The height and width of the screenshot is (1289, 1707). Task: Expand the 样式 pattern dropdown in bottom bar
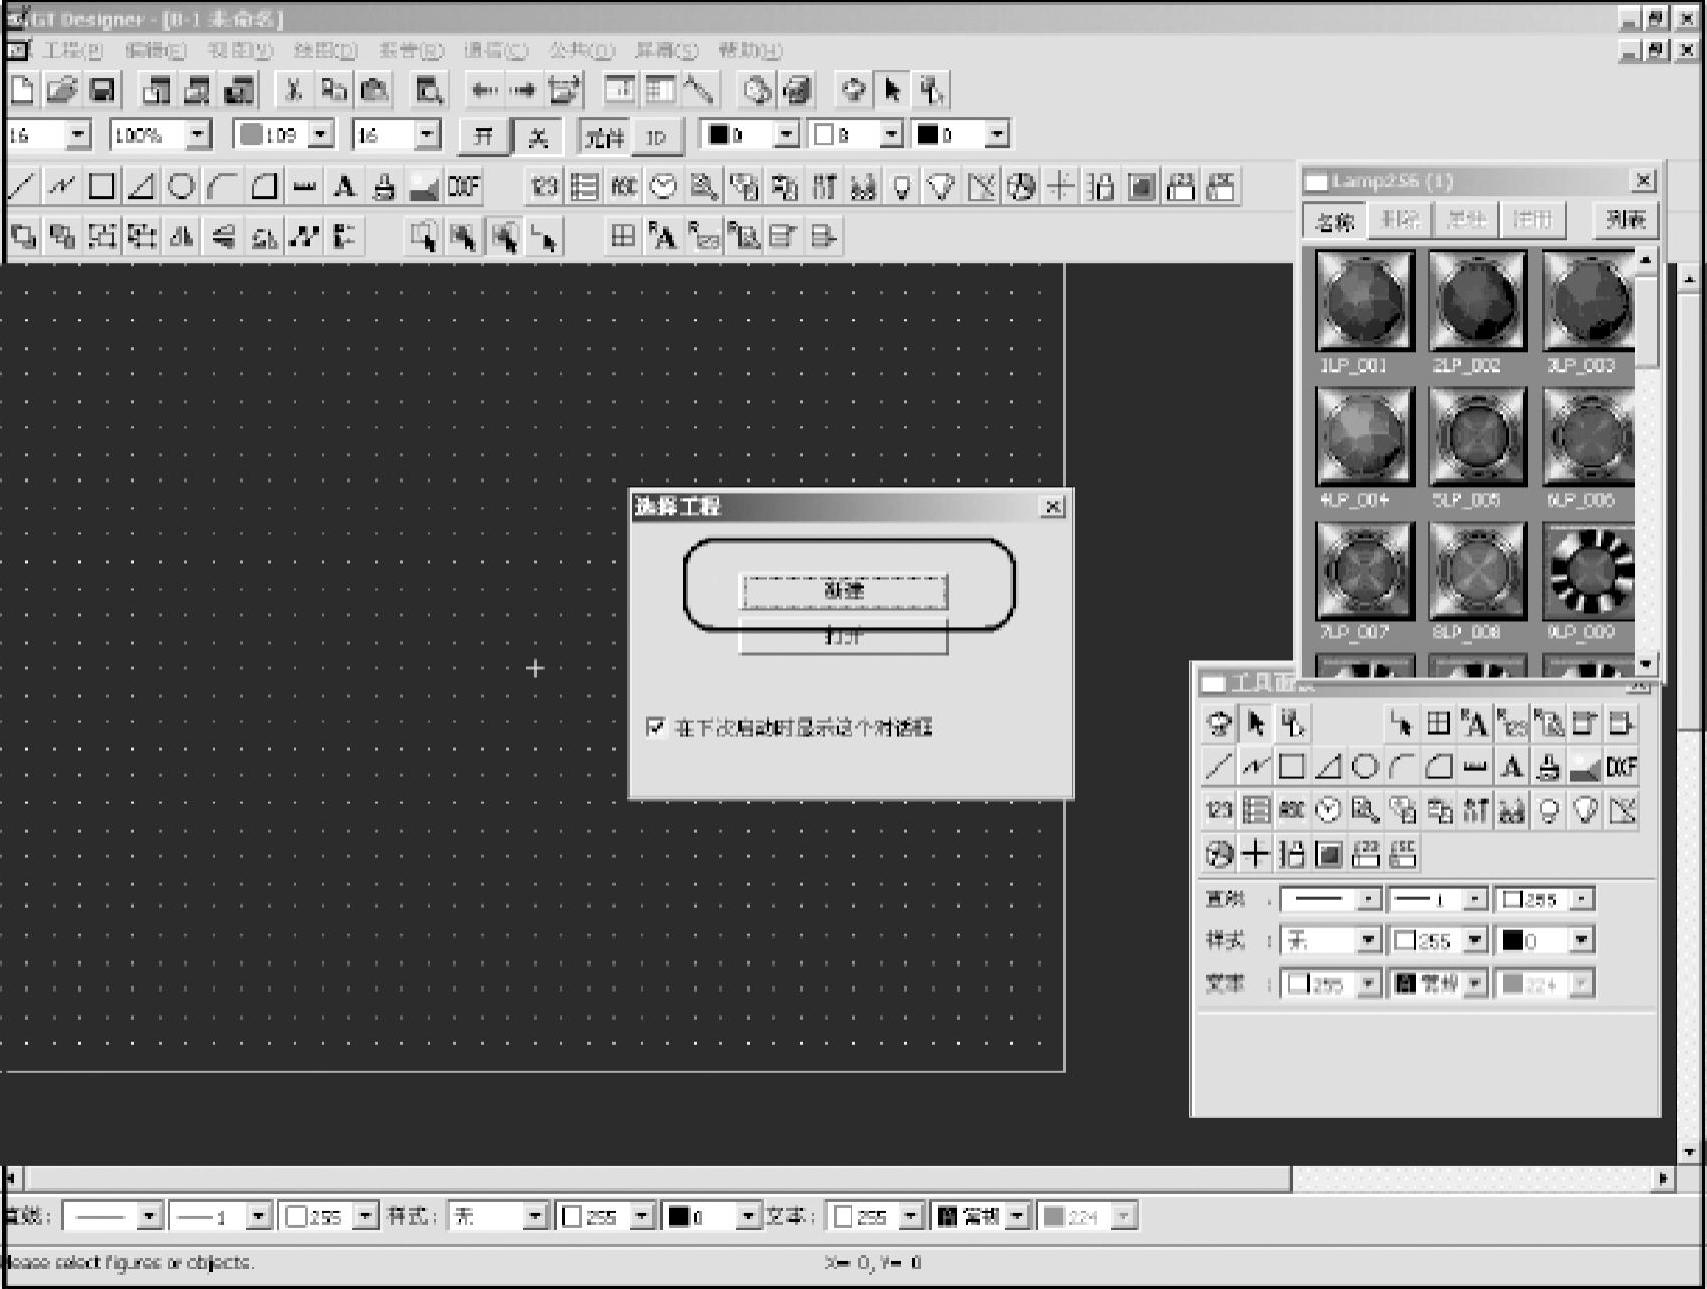535,1216
